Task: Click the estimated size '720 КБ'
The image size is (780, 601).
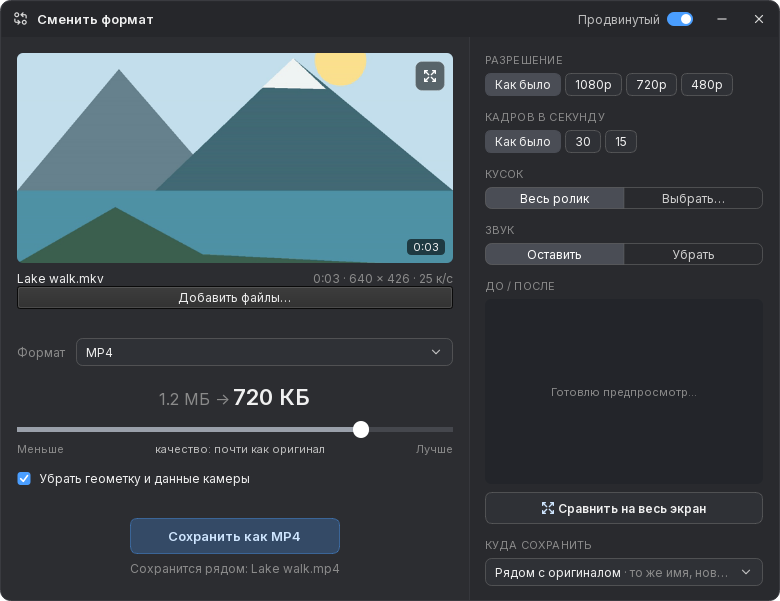Action: coord(271,398)
